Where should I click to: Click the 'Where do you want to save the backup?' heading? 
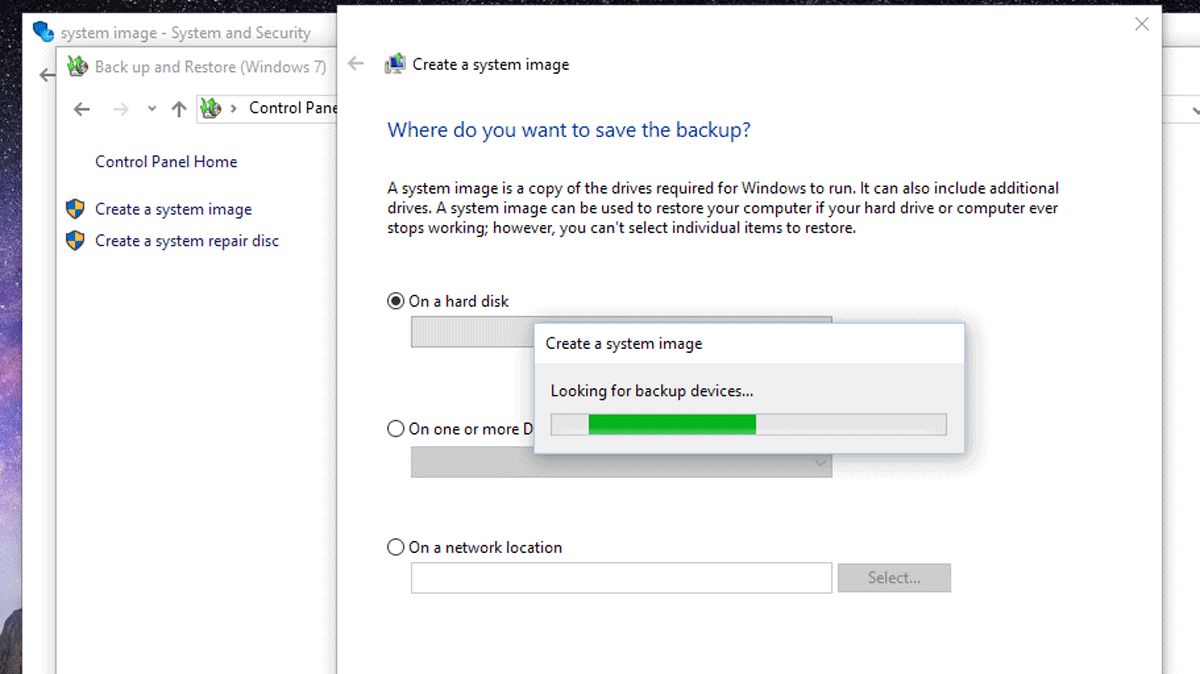point(568,130)
